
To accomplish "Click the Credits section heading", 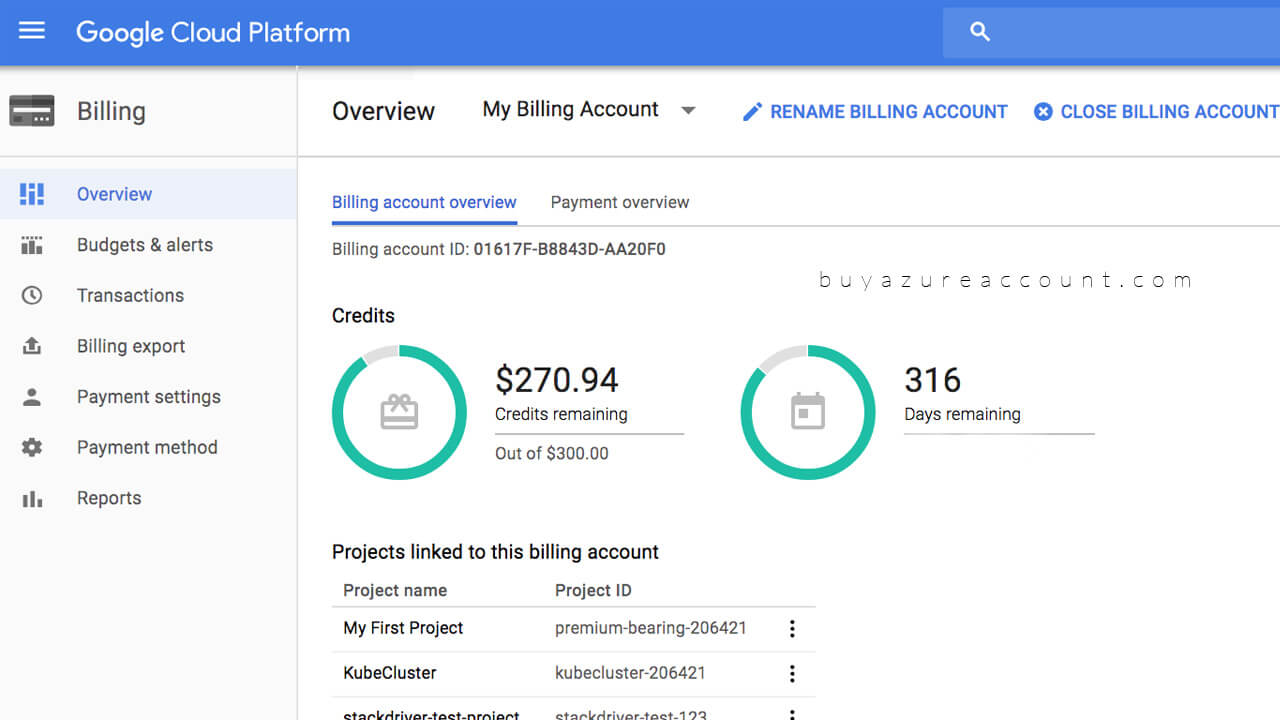I will (363, 316).
